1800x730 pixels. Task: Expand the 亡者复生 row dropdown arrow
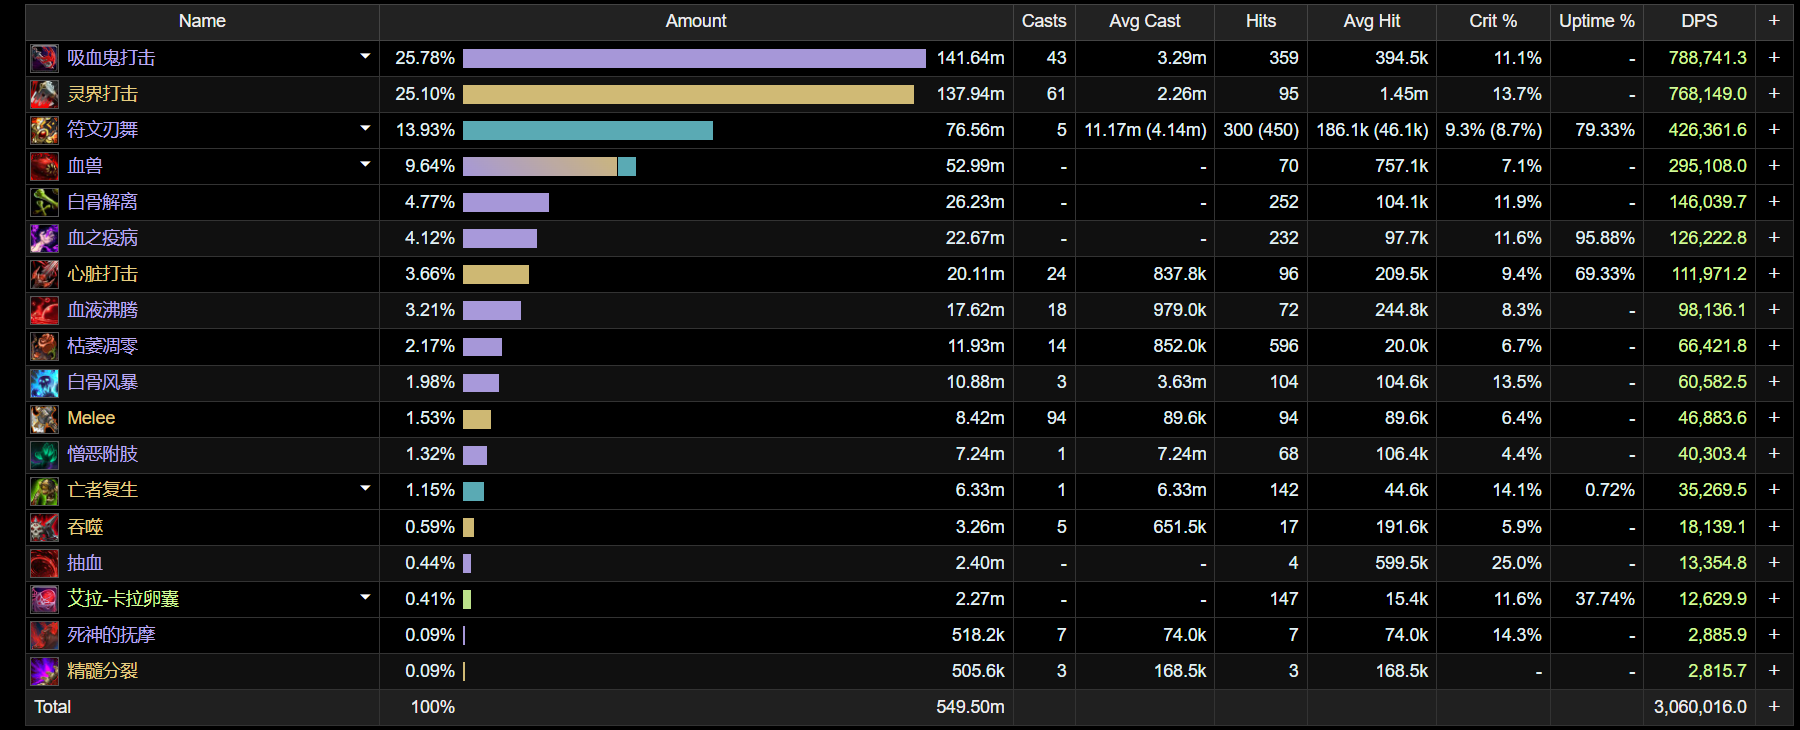coord(365,489)
